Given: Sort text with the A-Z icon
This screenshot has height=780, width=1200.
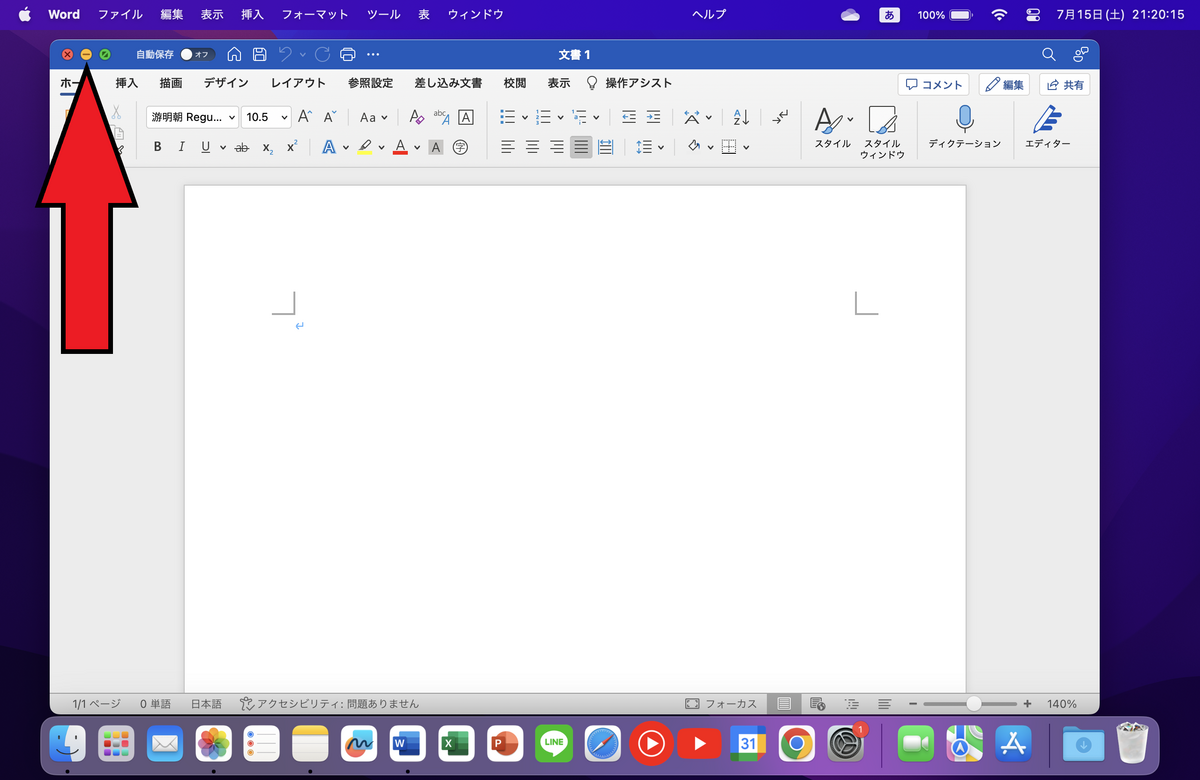Looking at the screenshot, I should (742, 117).
